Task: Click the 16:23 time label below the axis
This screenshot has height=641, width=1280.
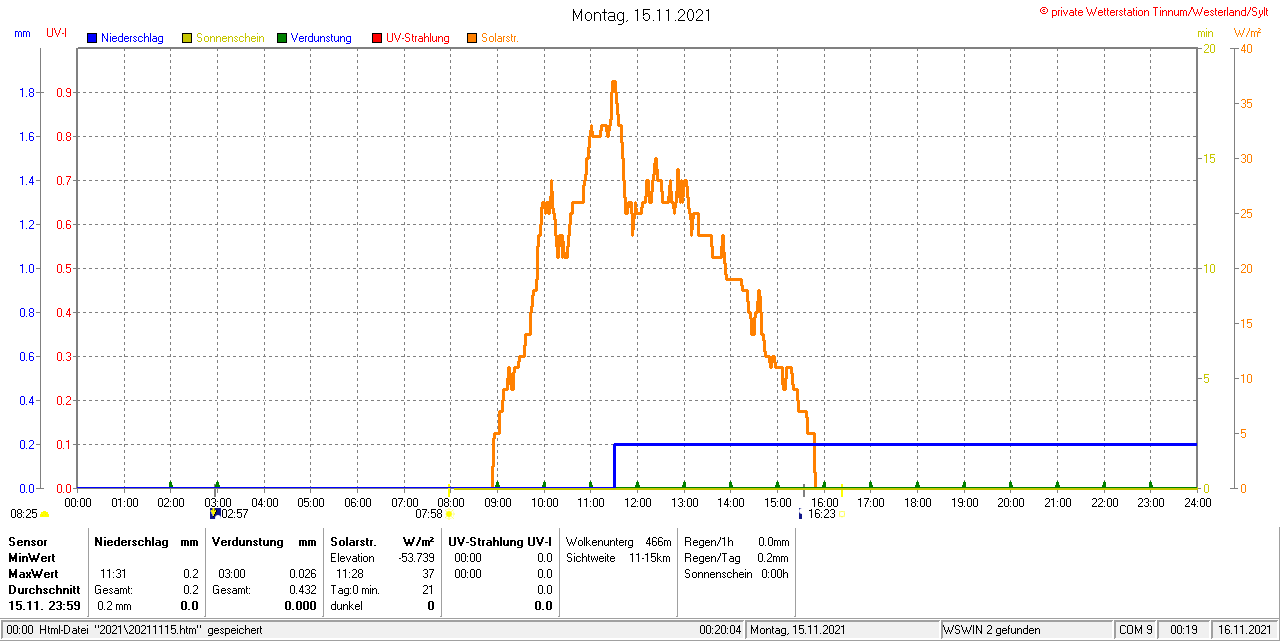Action: point(822,514)
